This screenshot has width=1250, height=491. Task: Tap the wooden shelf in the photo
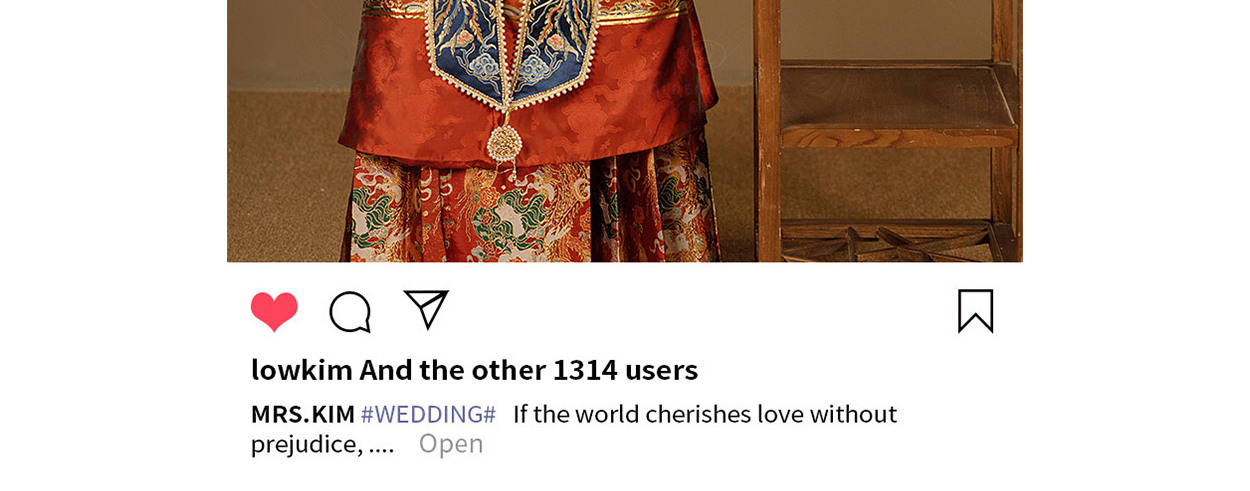click(888, 130)
